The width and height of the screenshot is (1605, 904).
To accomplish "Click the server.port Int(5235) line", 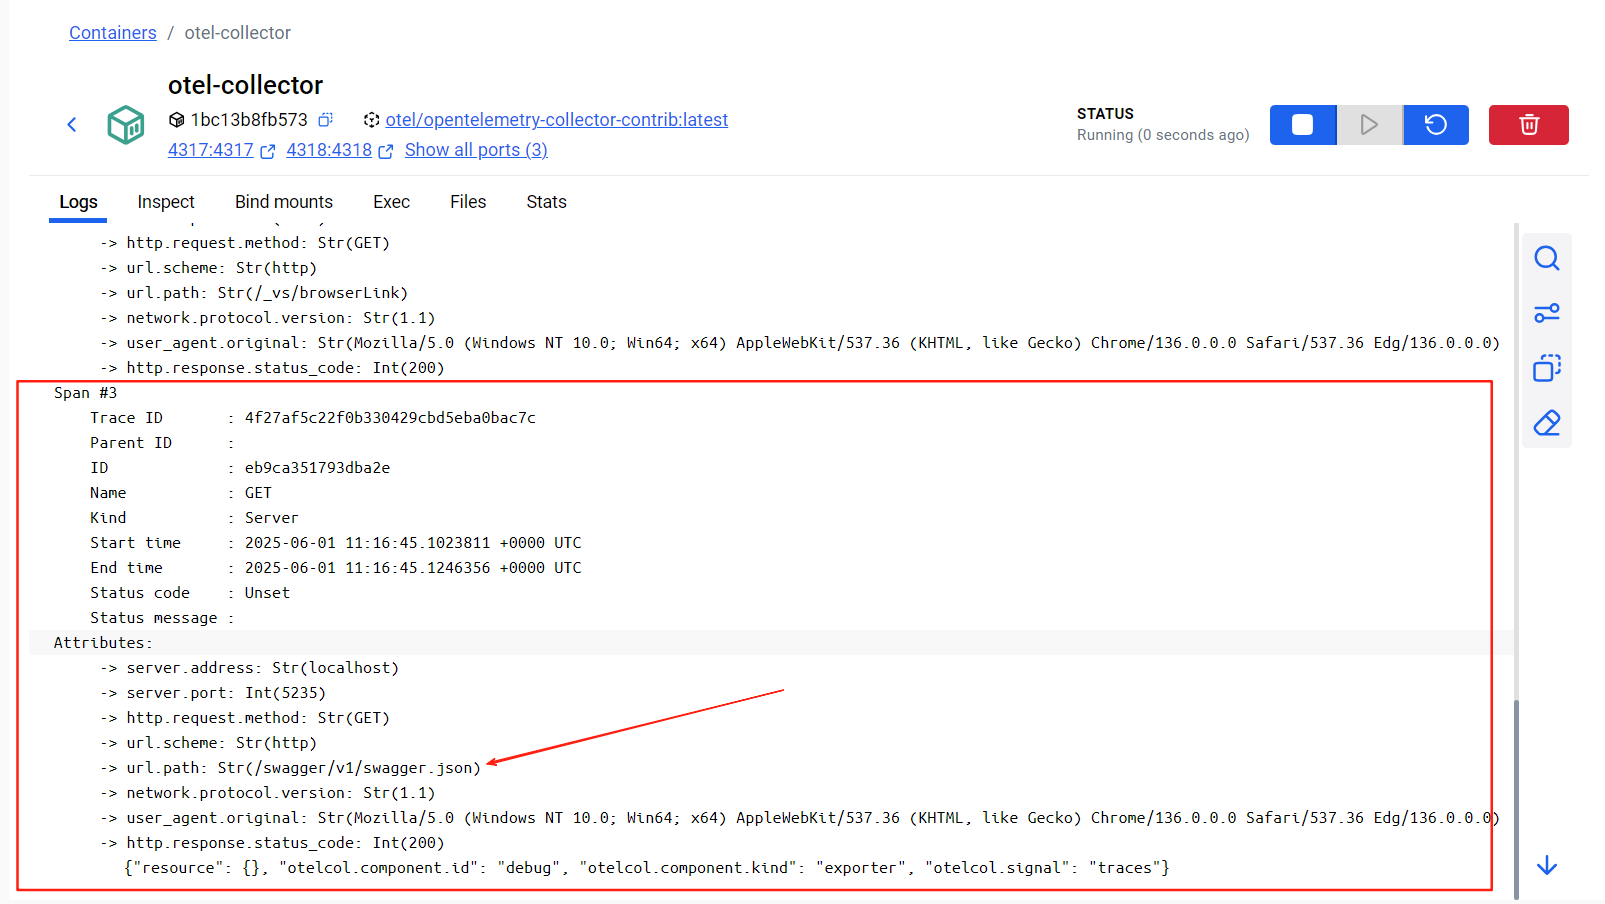I will [213, 693].
